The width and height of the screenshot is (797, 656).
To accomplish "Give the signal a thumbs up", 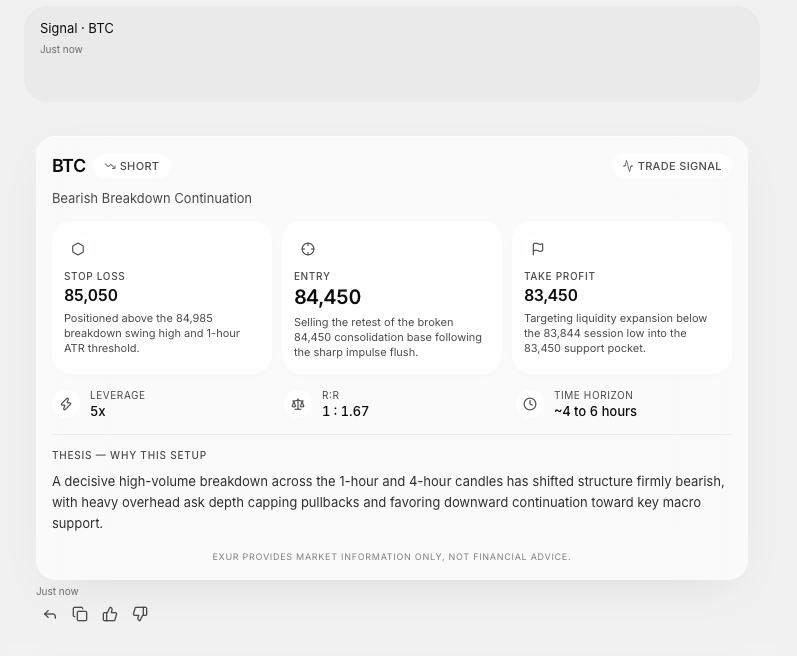I will tap(110, 614).
